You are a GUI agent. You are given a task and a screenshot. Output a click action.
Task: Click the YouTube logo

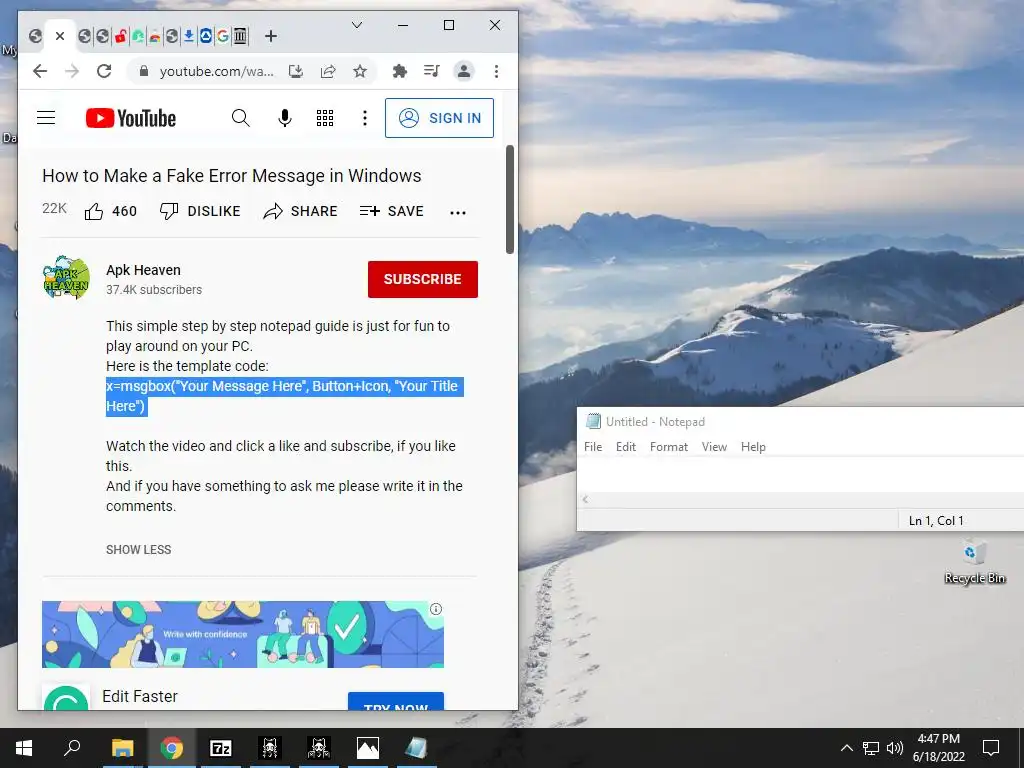click(131, 118)
